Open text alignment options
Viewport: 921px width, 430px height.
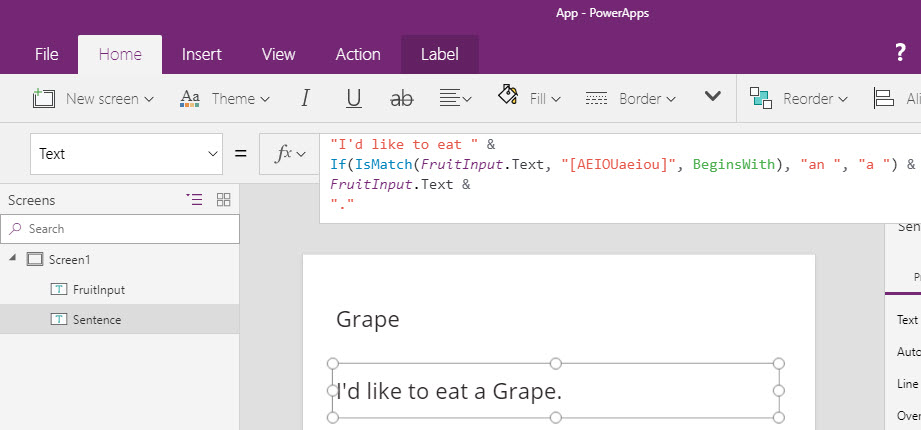click(455, 98)
